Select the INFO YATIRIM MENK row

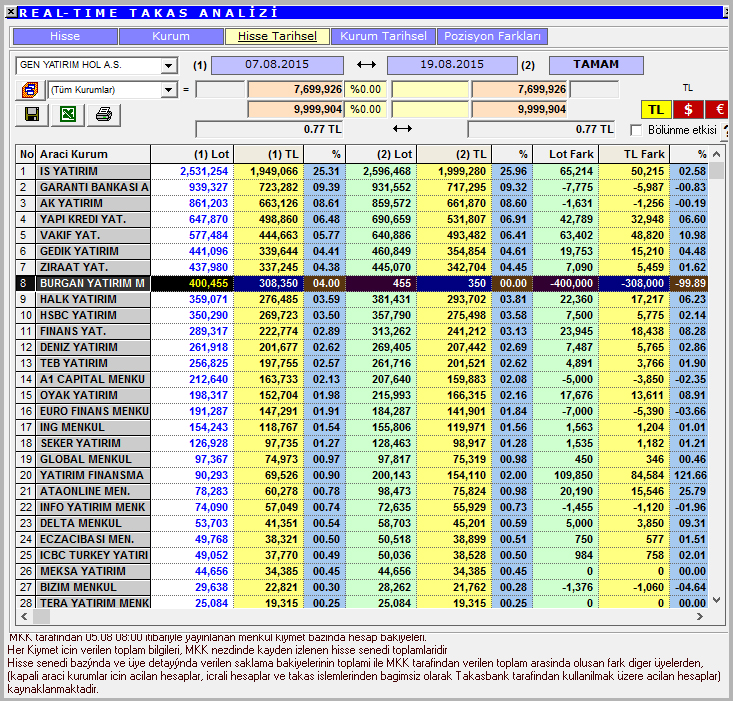point(362,508)
